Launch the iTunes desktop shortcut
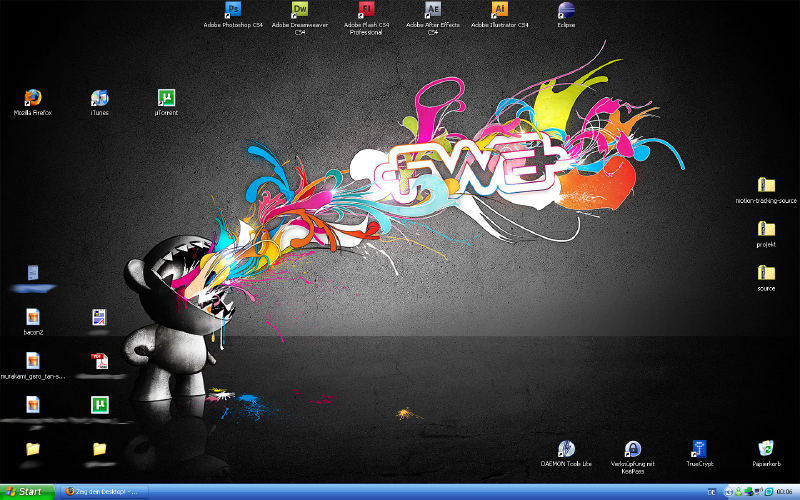This screenshot has height=500, width=800. 99,102
